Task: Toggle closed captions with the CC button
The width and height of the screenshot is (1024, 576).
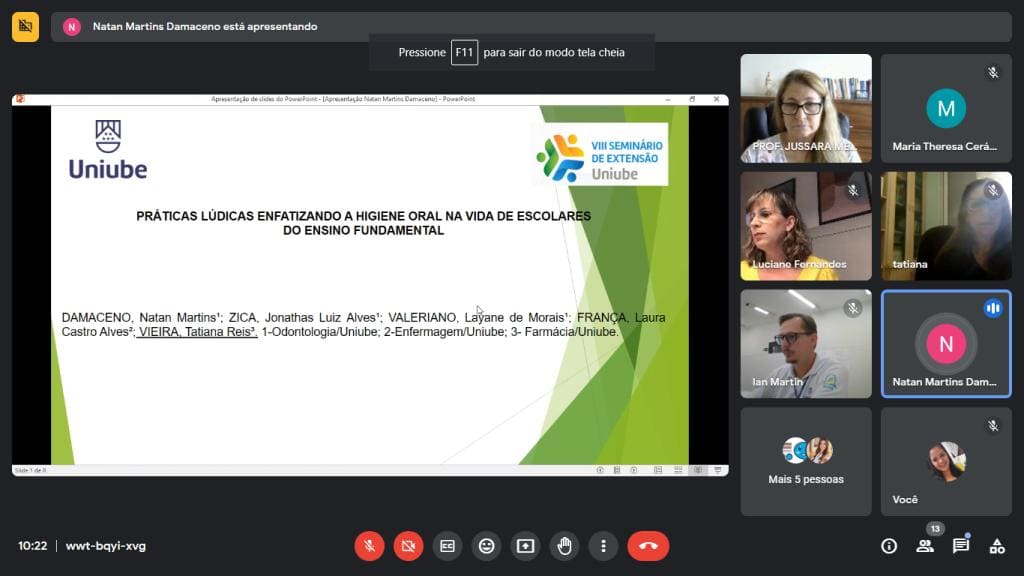Action: (447, 546)
